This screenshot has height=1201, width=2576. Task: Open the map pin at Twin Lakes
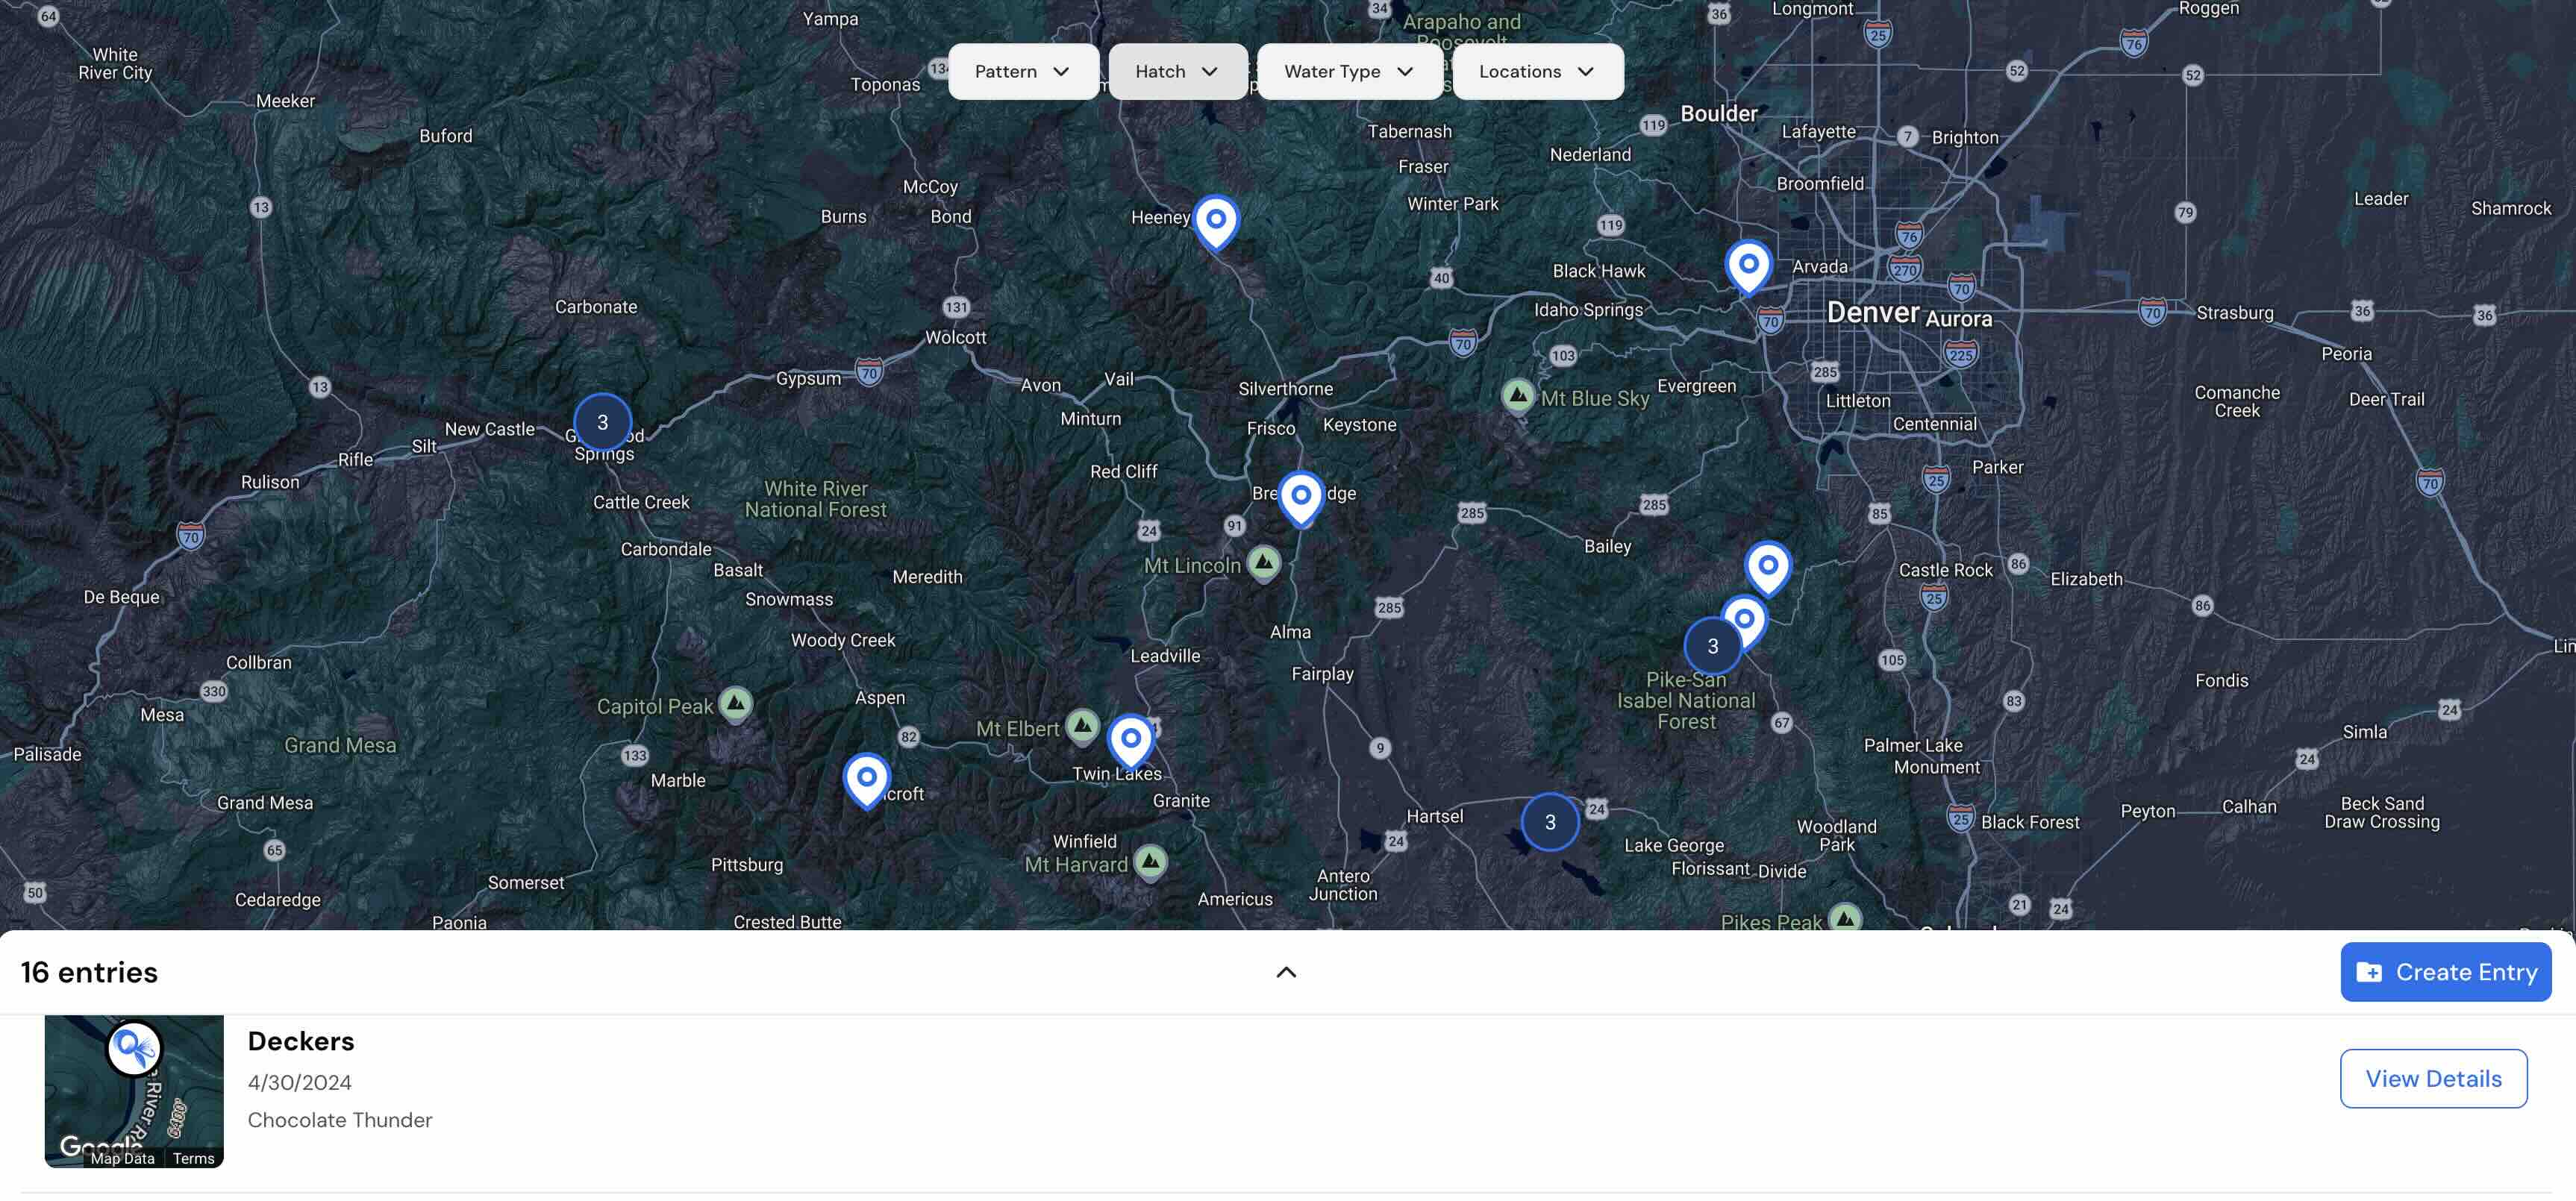coord(1130,738)
